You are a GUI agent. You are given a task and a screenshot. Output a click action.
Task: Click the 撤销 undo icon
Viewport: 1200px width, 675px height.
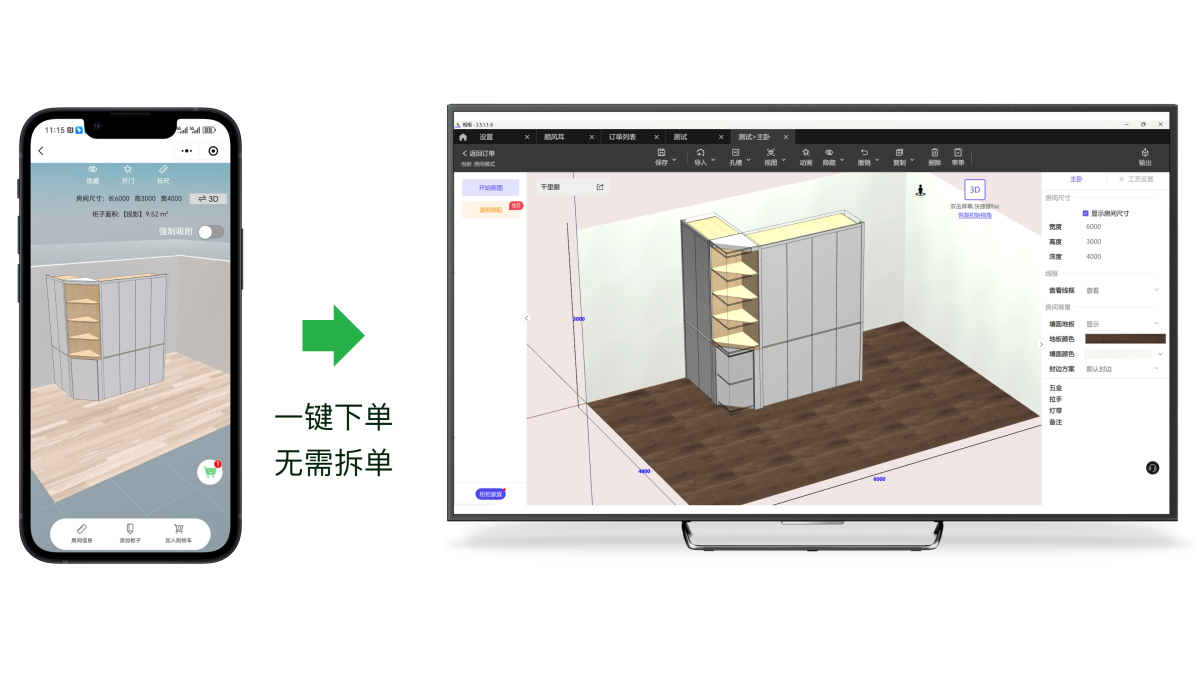point(864,153)
